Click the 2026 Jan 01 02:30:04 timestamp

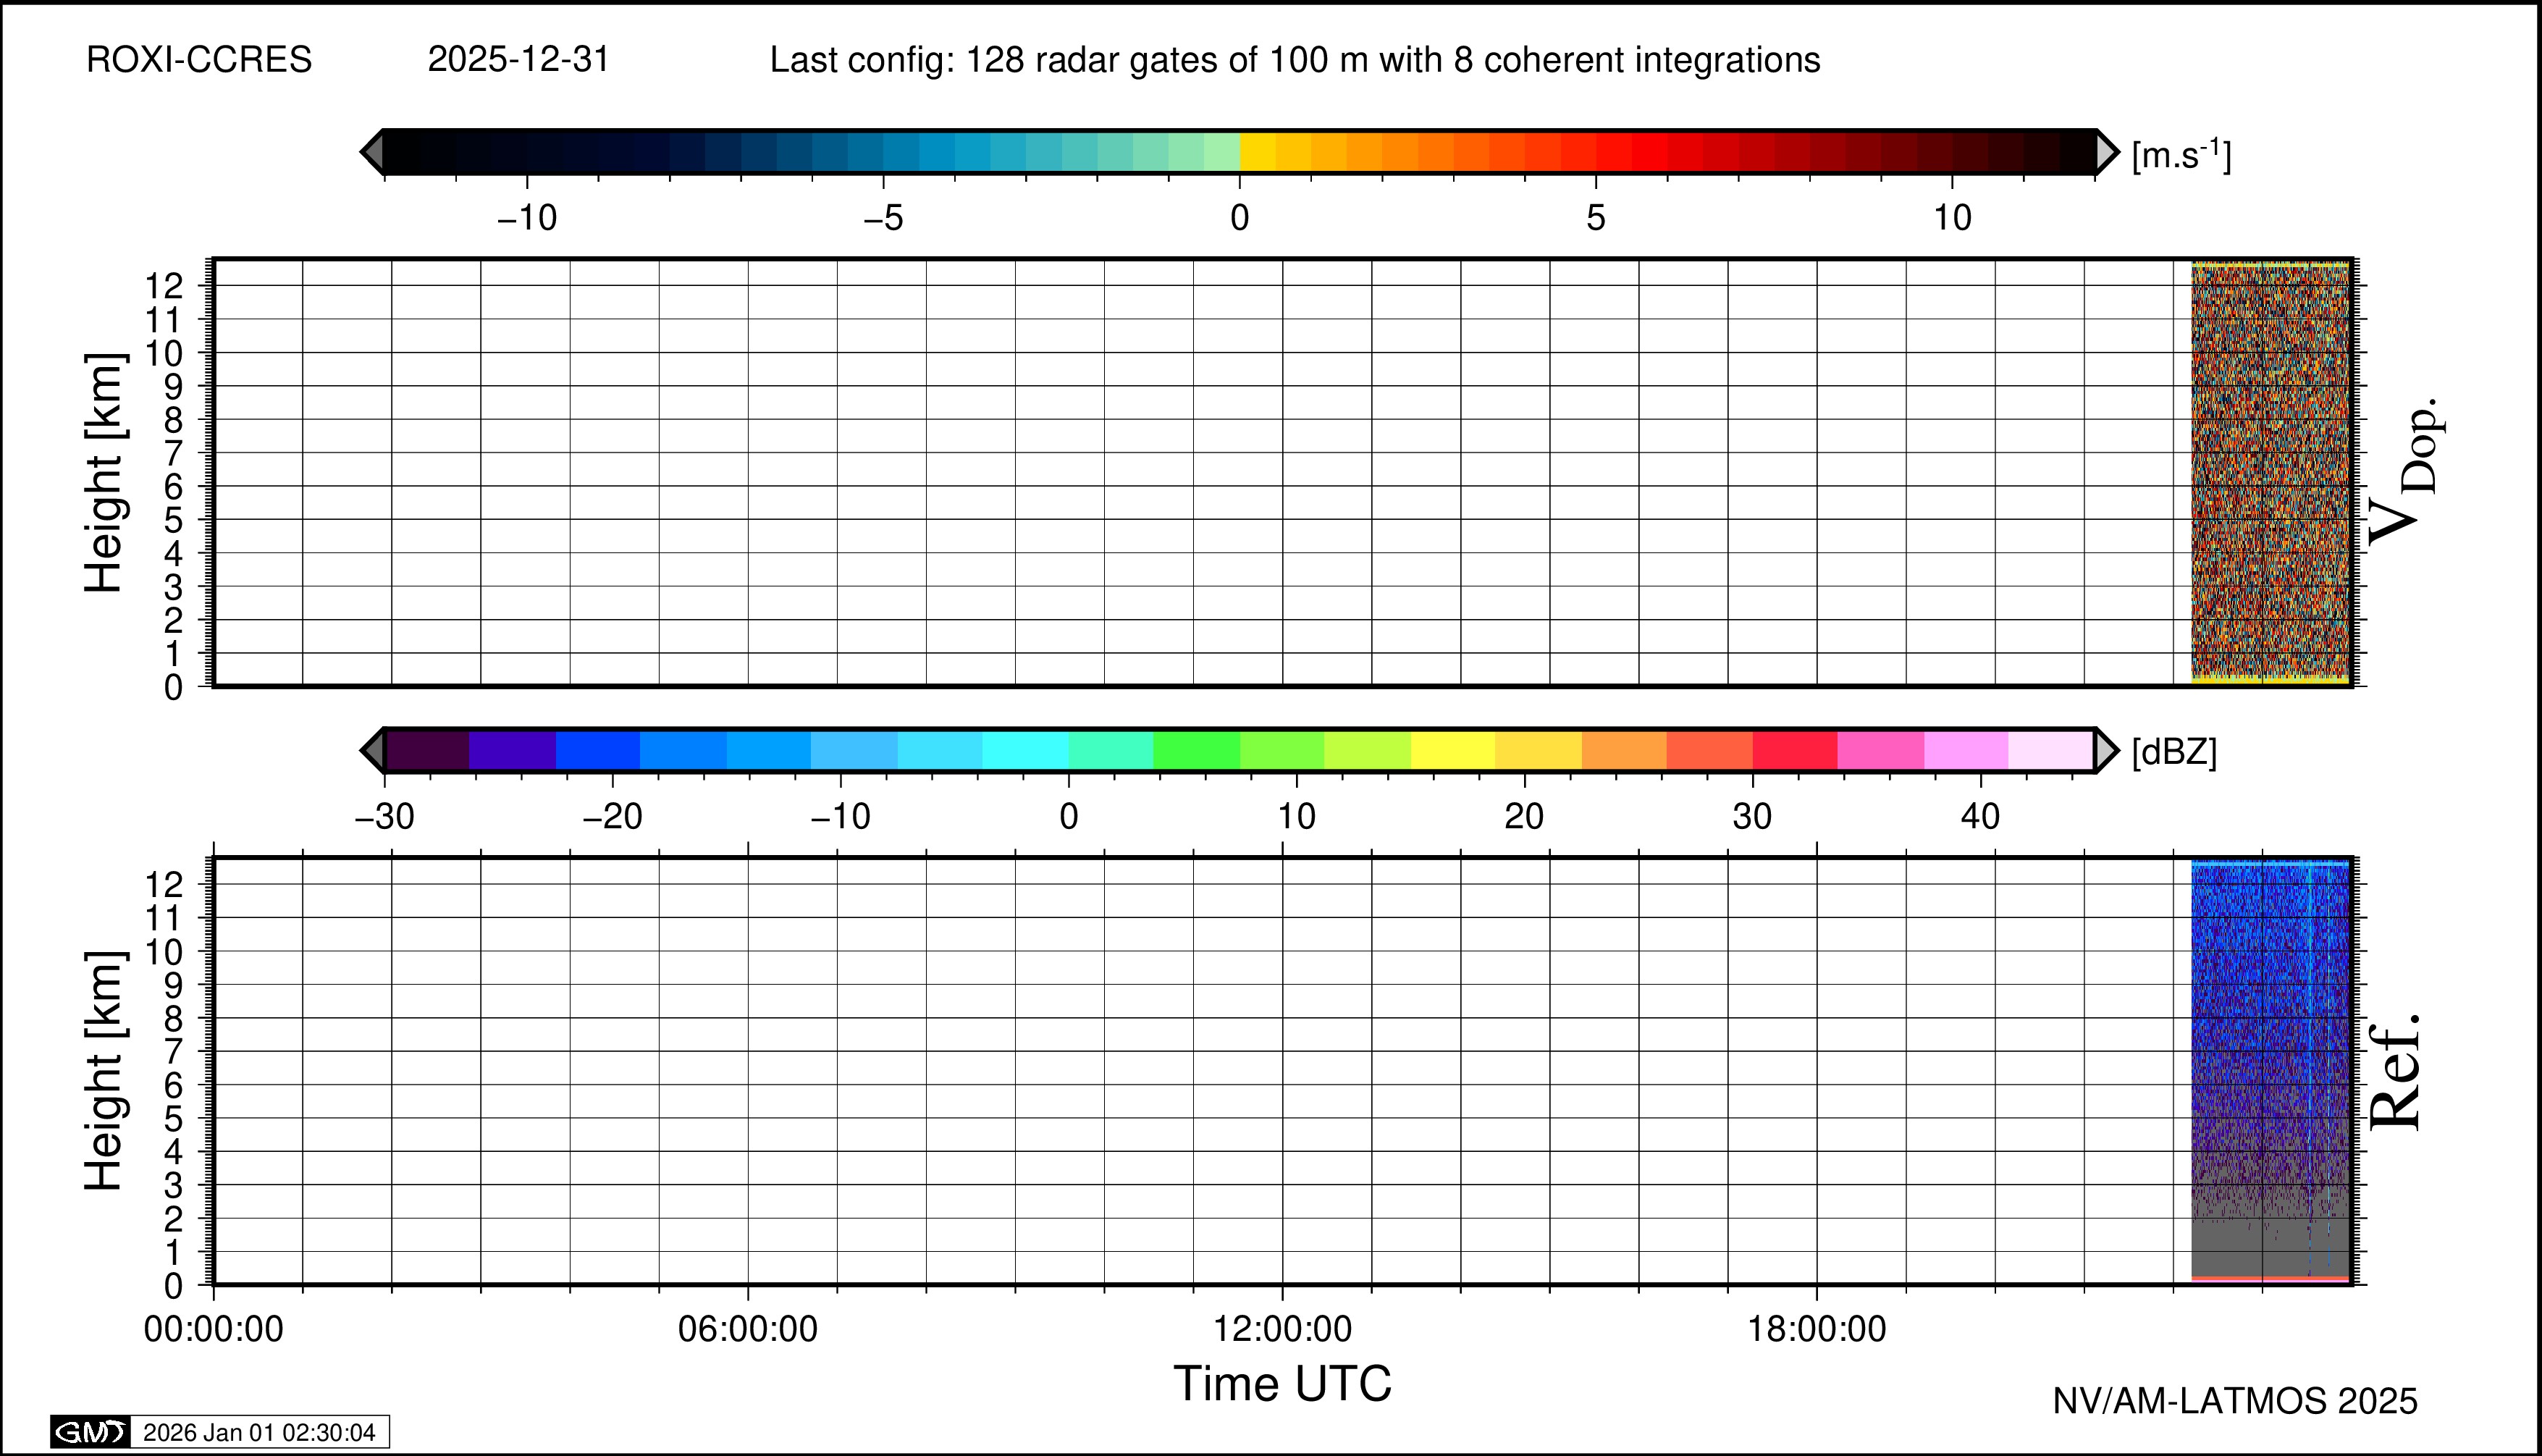click(x=259, y=1432)
